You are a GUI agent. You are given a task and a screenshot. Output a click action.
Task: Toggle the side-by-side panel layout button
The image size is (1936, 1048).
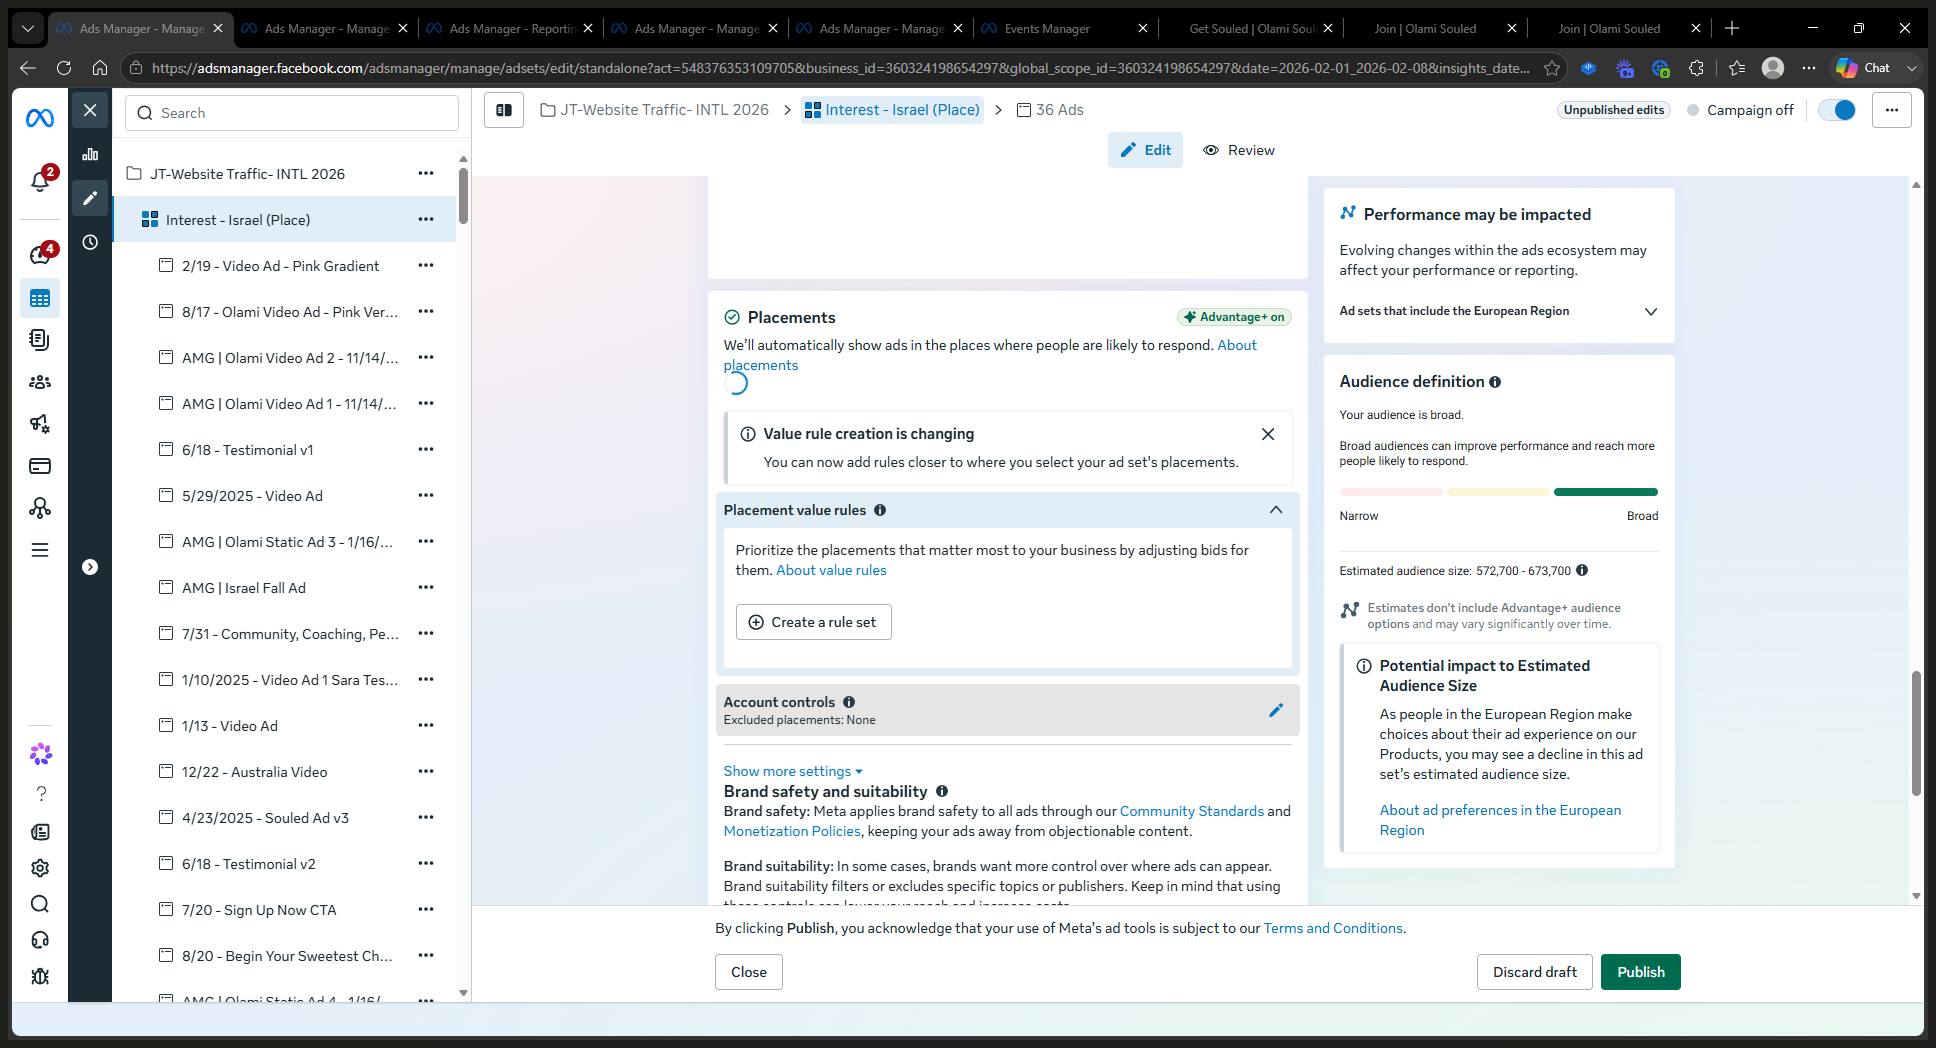504,110
